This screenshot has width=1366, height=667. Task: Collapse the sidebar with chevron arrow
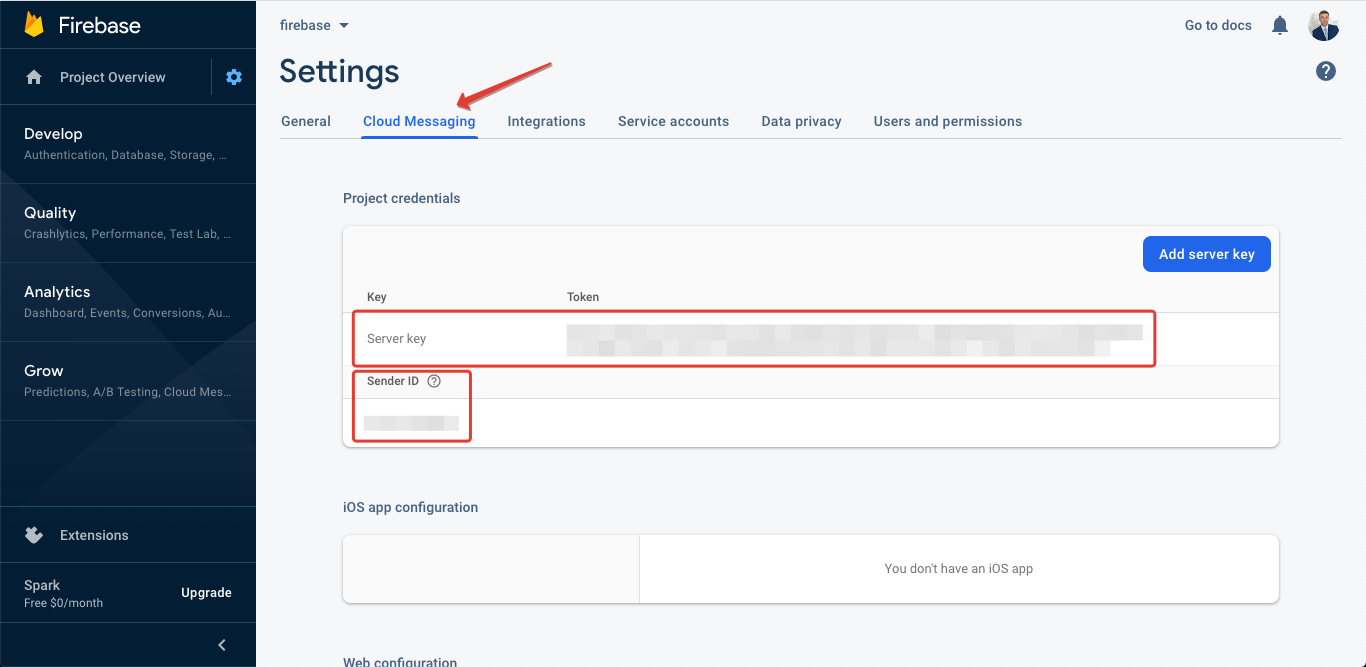[x=222, y=645]
